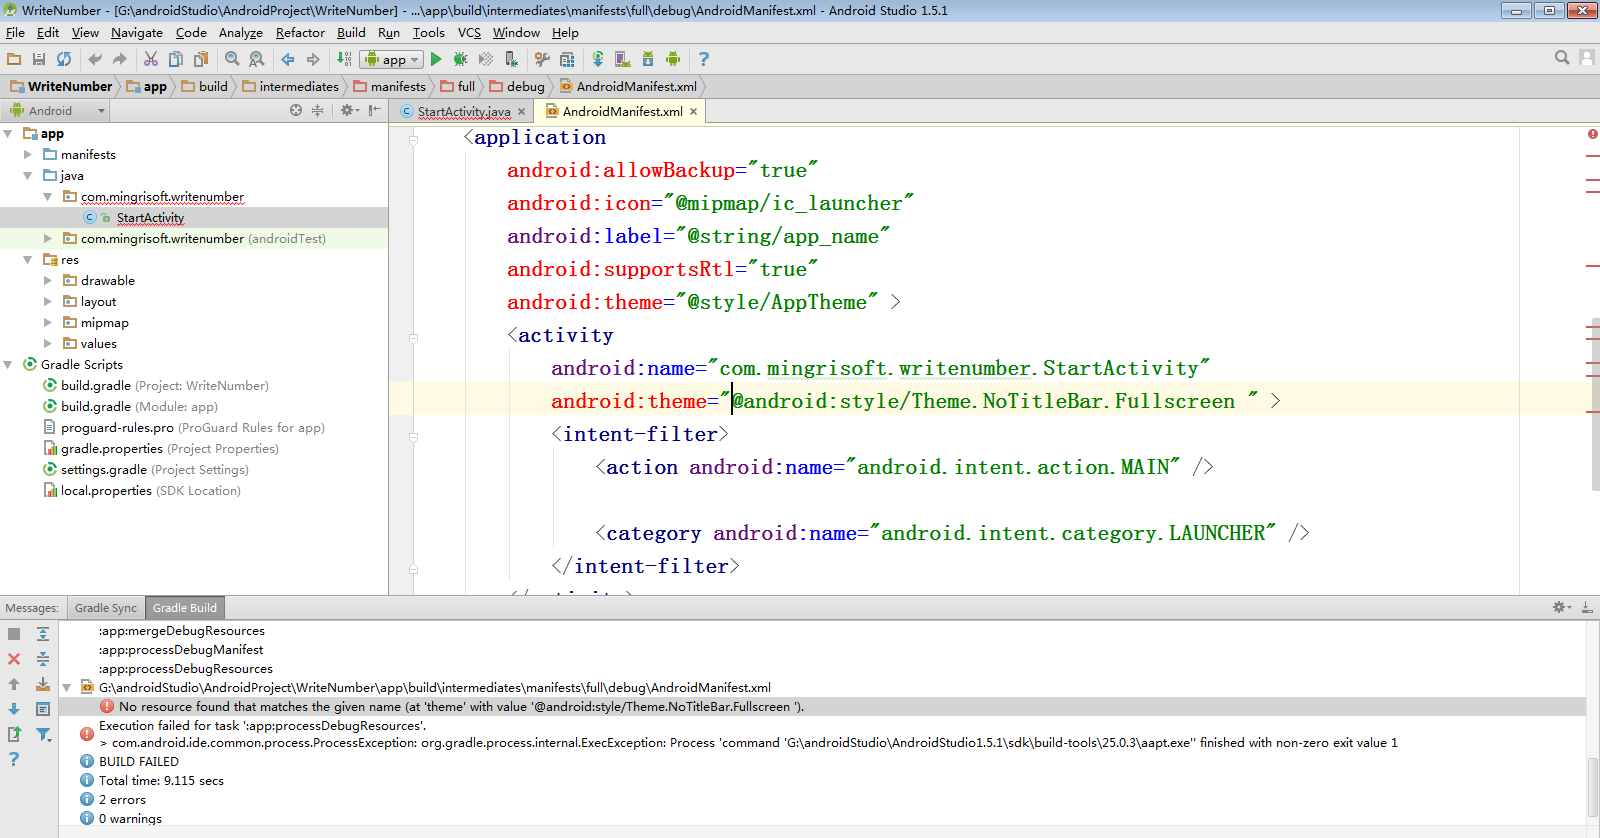Click the Save All floppy icon
Screen dimensions: 1600x838
click(39, 59)
